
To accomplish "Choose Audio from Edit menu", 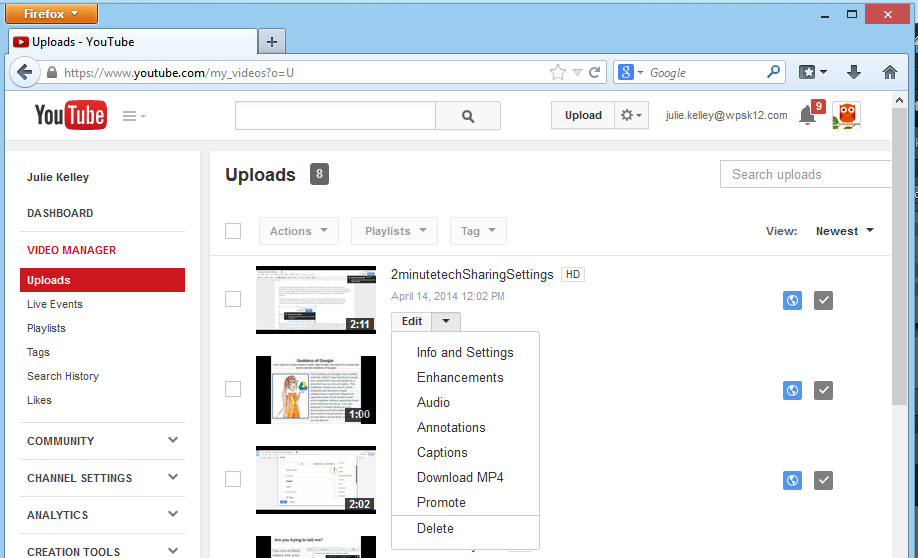I will (x=465, y=403).
